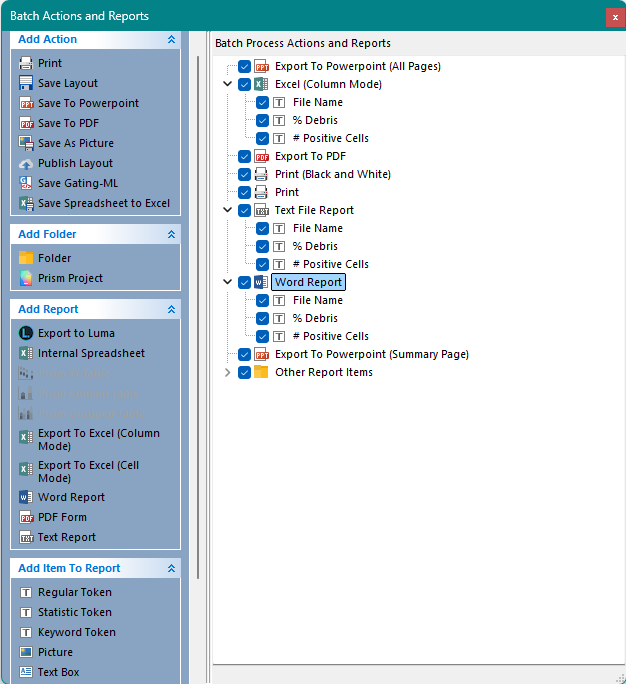Disable the Word Report checkbox
This screenshot has height=684, width=626.
pos(244,282)
